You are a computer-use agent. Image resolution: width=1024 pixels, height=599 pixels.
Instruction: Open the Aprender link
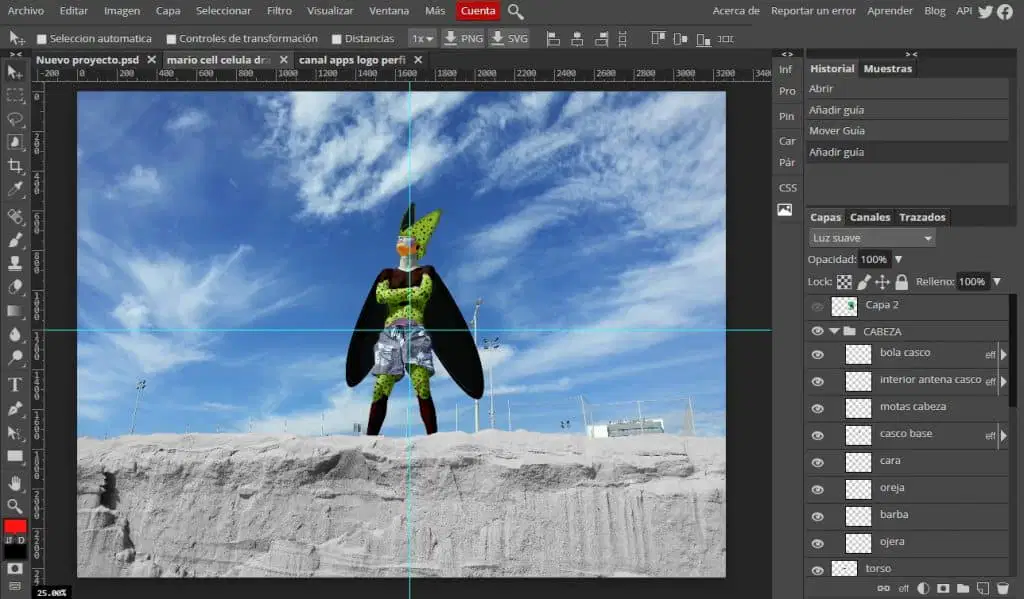tap(889, 11)
